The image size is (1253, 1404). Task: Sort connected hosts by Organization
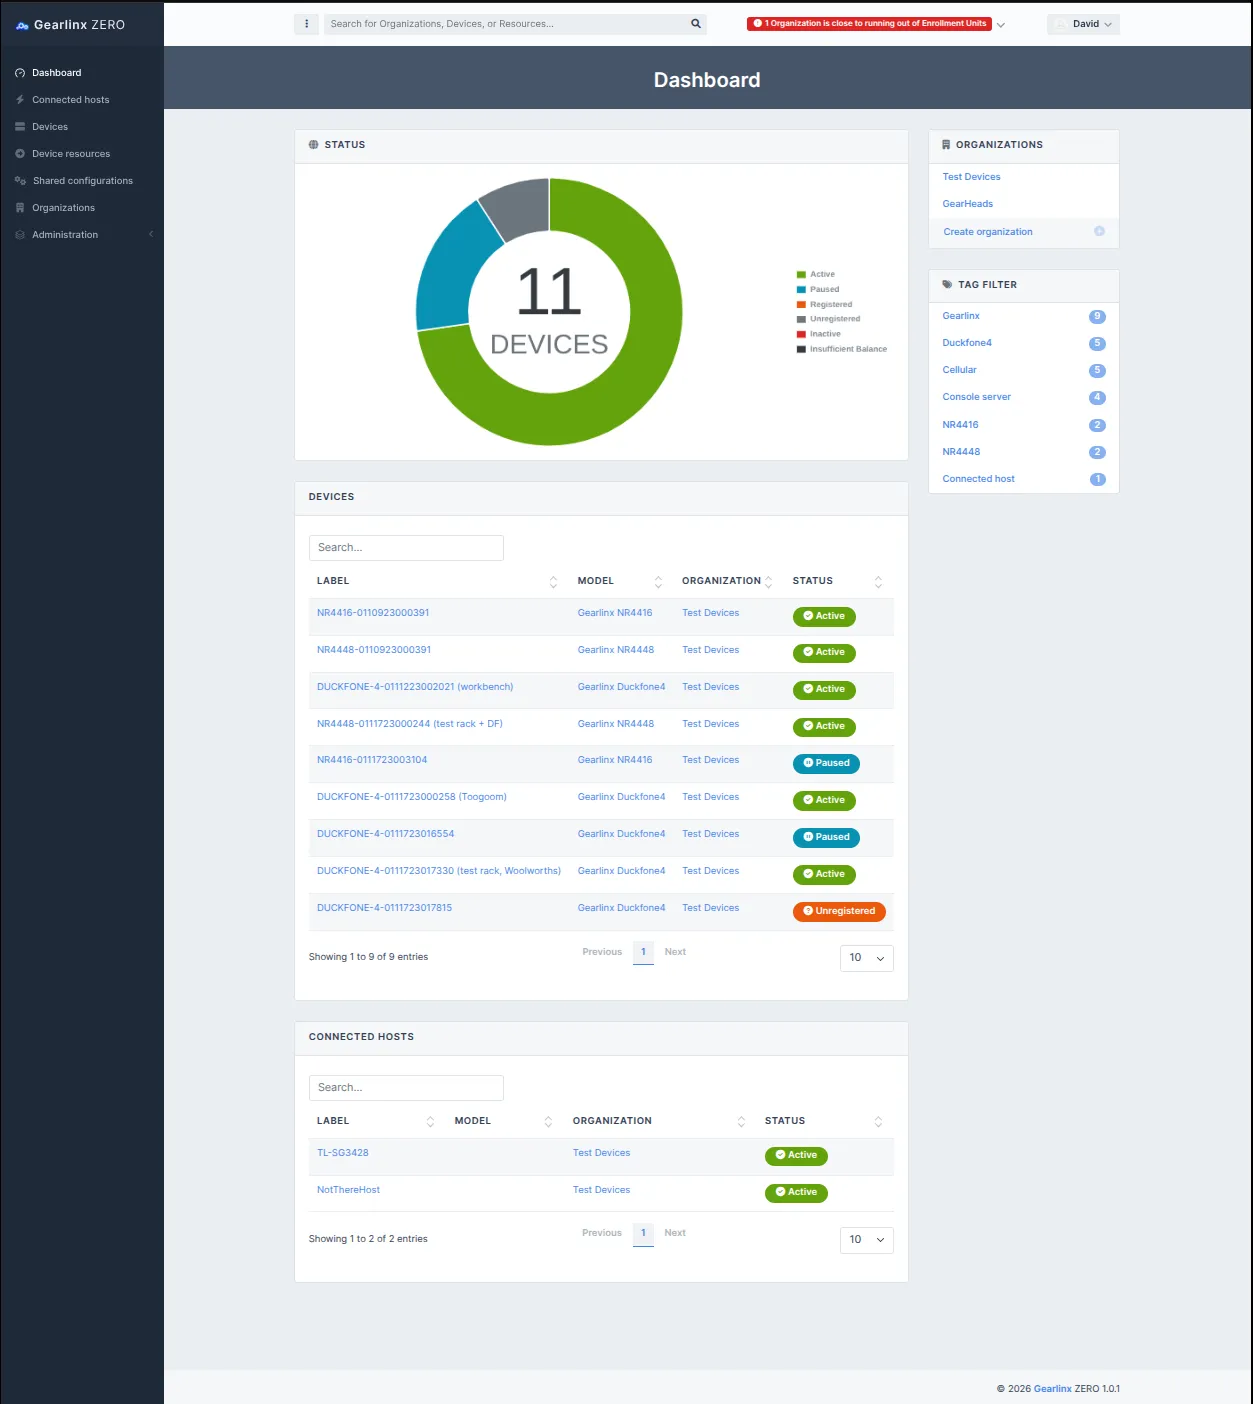741,1122
